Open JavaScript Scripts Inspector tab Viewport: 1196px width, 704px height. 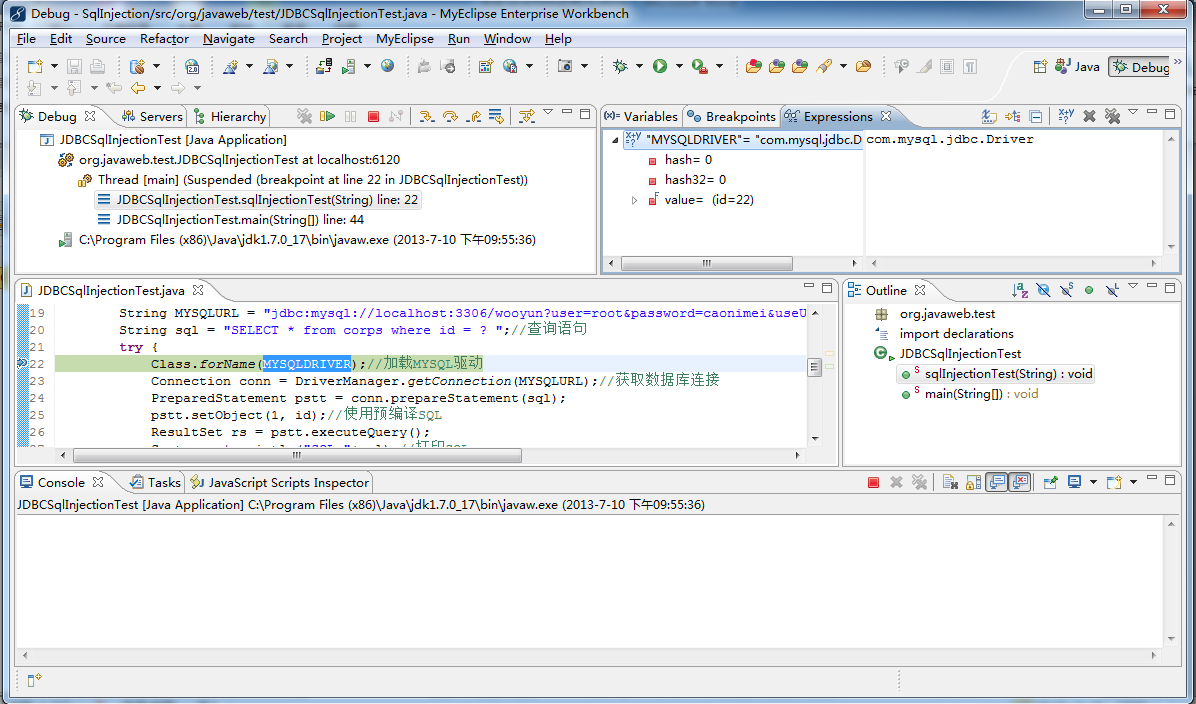[x=280, y=482]
